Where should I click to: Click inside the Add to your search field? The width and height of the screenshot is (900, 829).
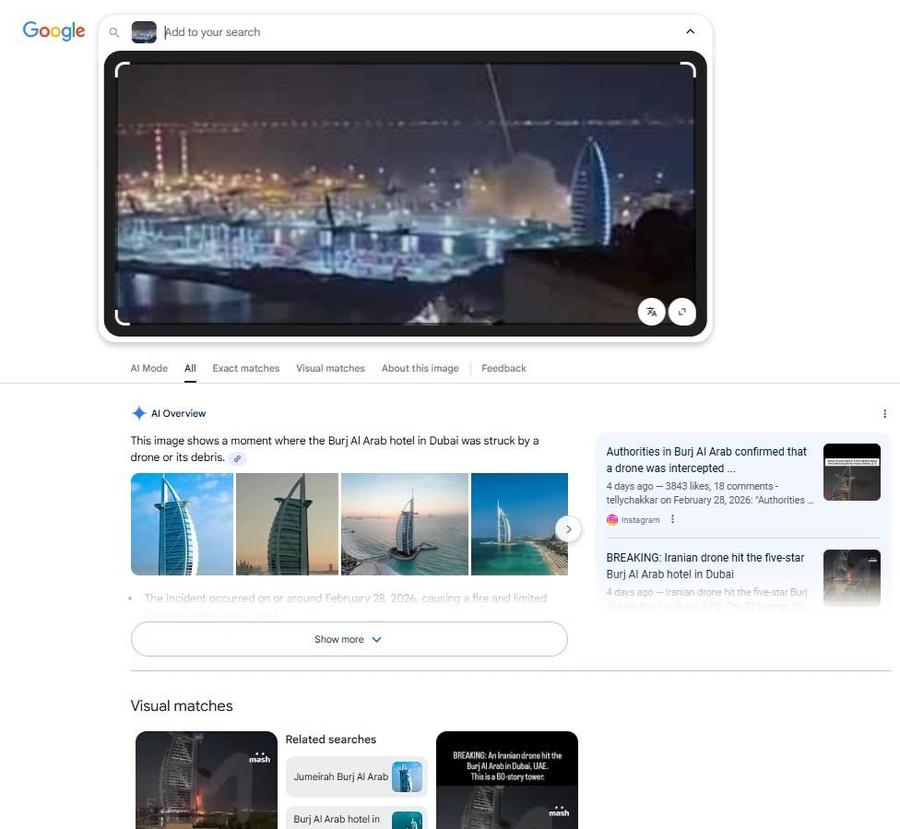coord(300,30)
